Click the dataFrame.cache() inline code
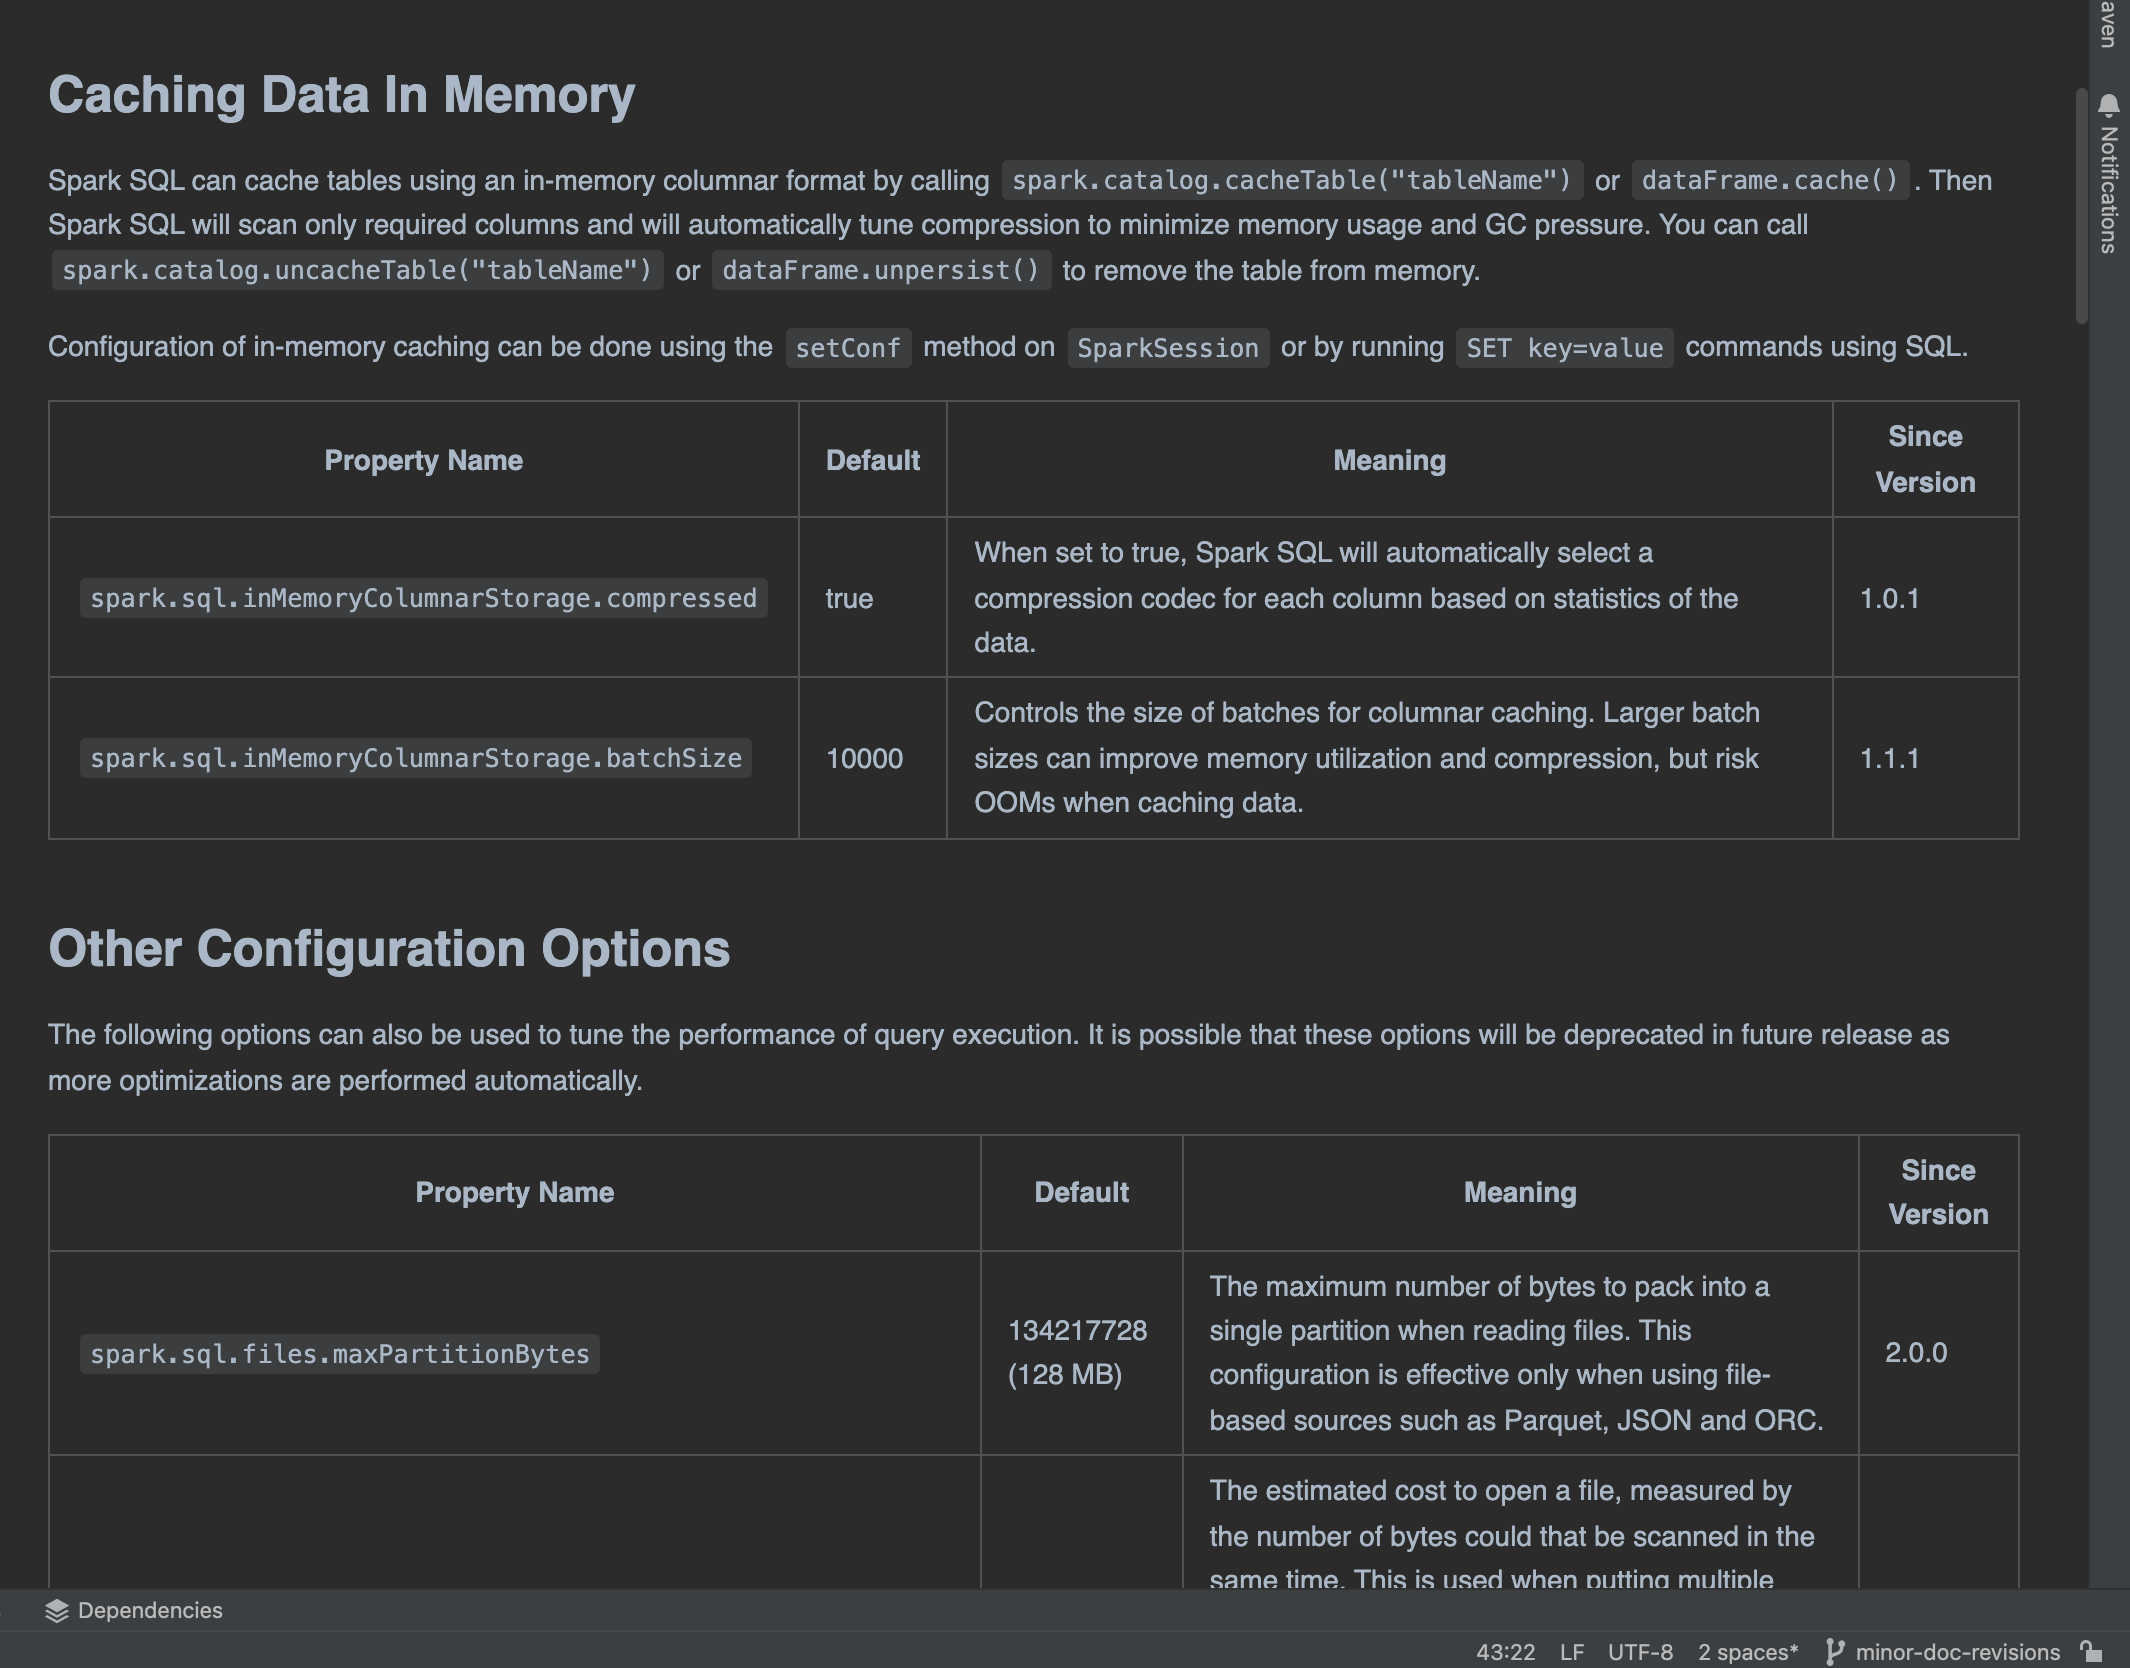Viewport: 2130px width, 1668px height. 1770,181
